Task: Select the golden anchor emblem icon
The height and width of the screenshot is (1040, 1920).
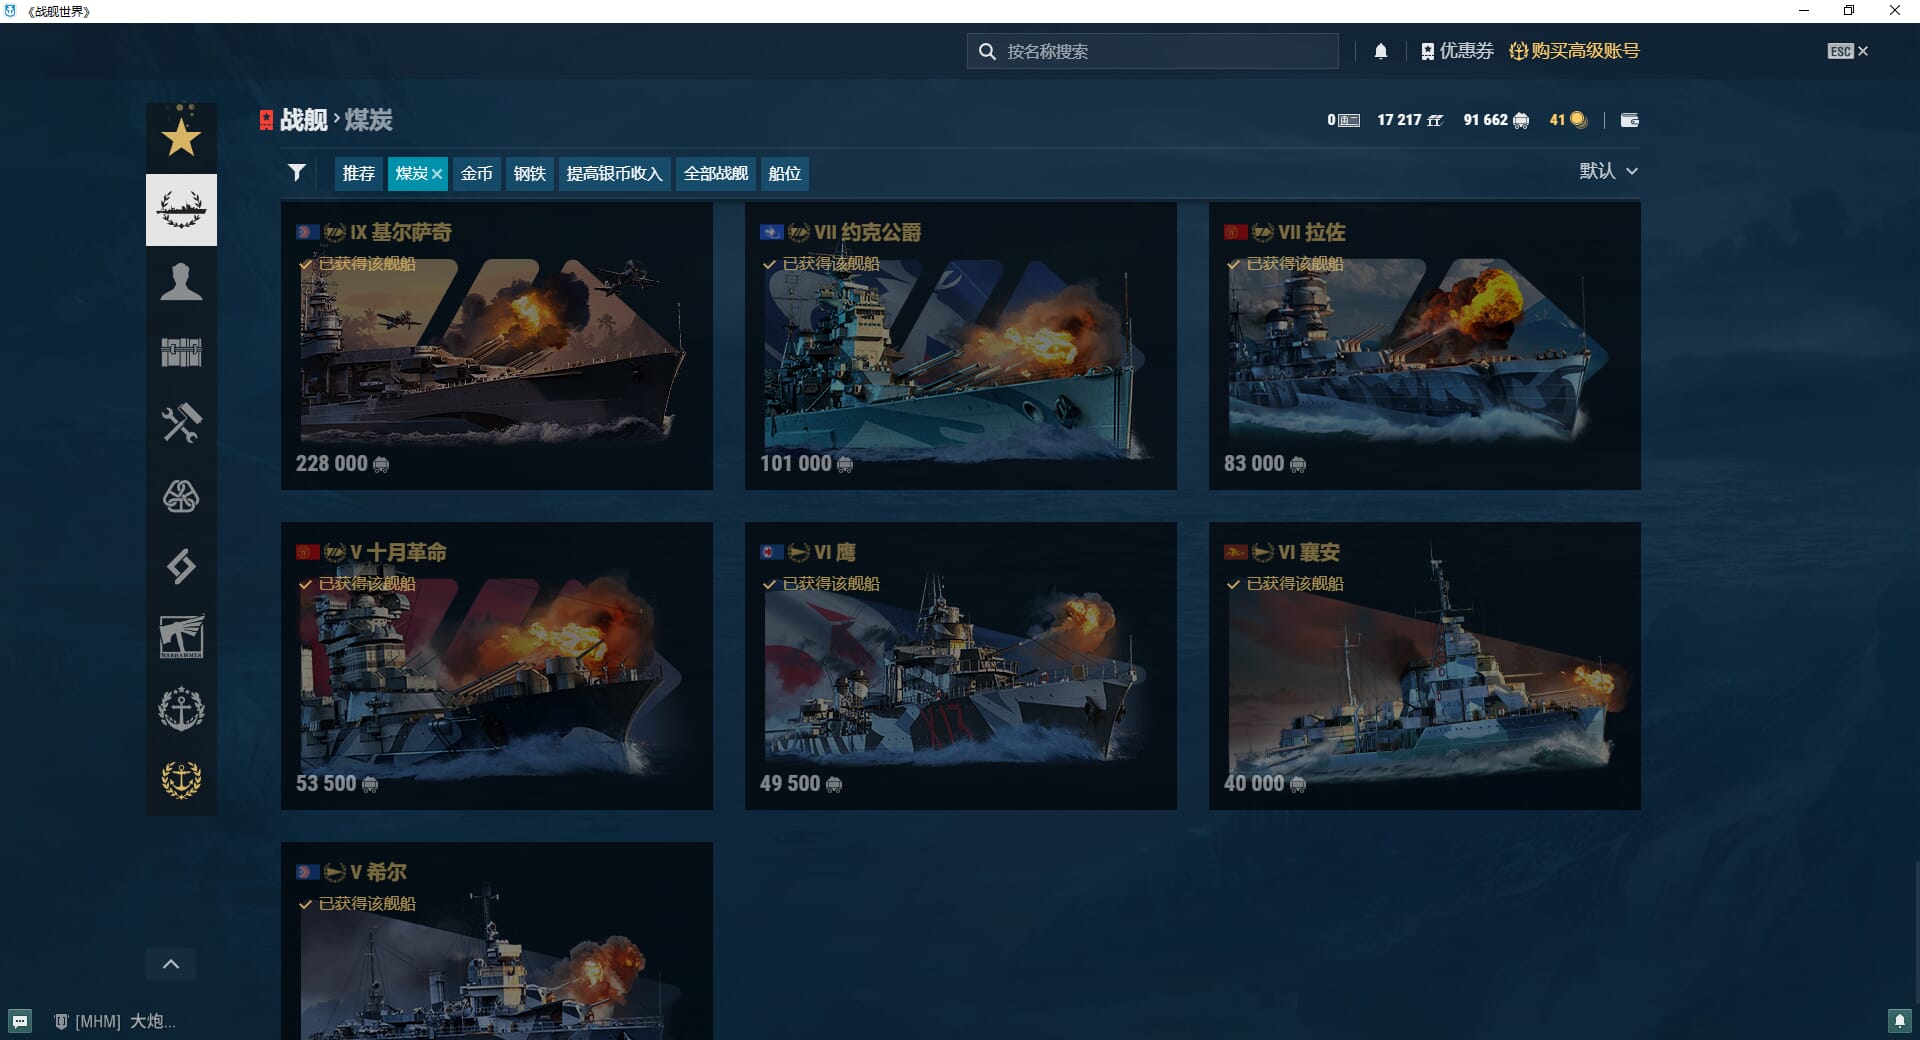Action: click(x=181, y=779)
